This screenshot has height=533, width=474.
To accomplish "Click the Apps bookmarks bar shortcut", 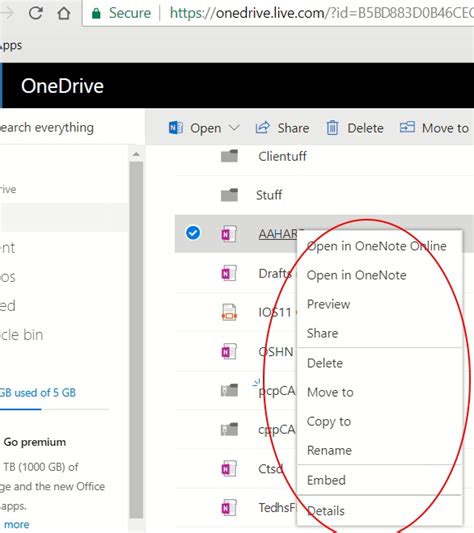I will [11, 46].
